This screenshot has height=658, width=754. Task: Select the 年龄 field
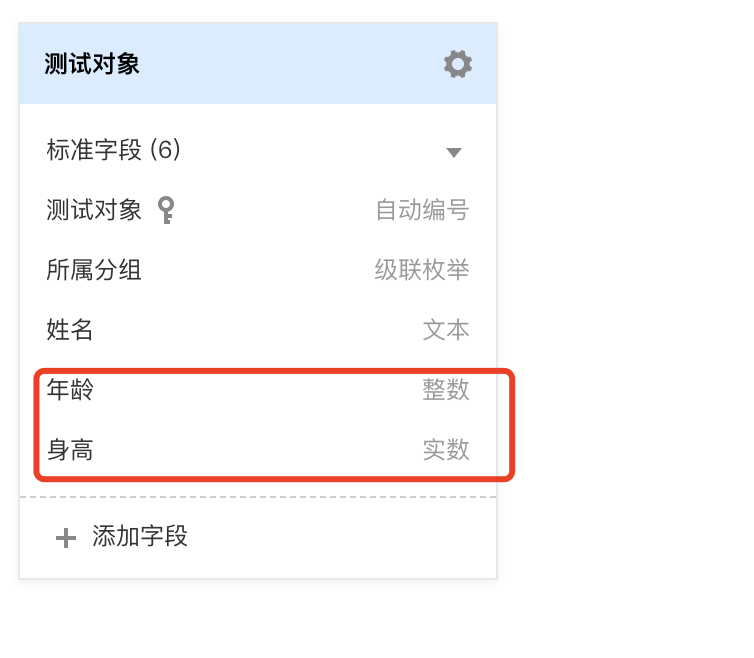pos(258,390)
